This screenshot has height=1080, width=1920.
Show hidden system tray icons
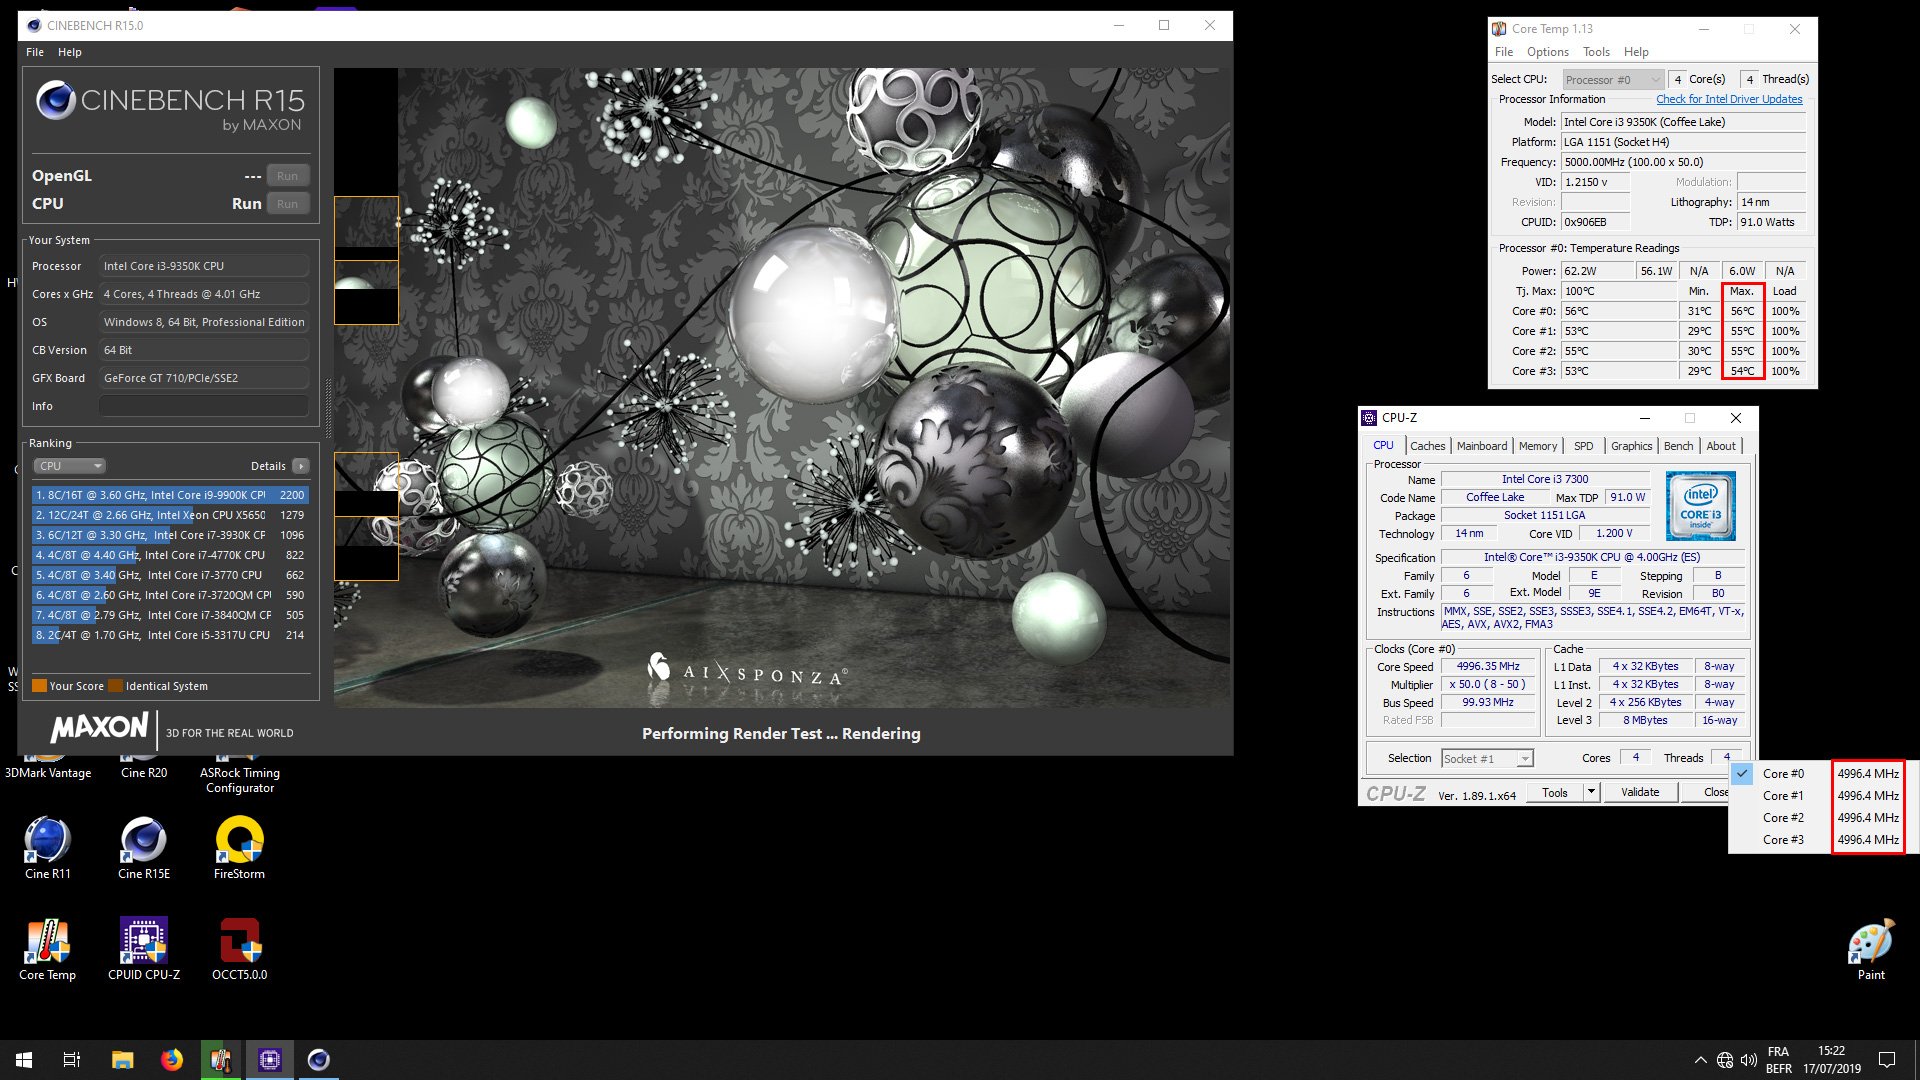point(1700,1060)
